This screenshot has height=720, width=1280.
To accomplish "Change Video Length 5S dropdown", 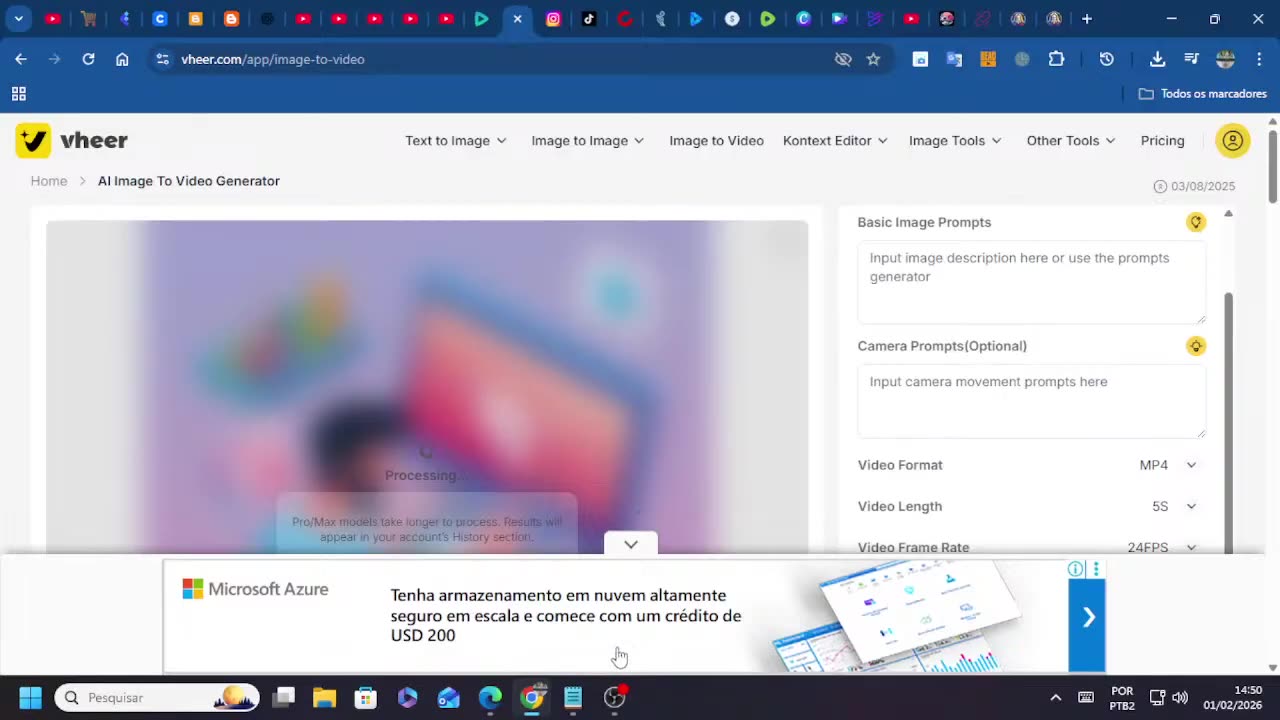I will pyautogui.click(x=1174, y=506).
